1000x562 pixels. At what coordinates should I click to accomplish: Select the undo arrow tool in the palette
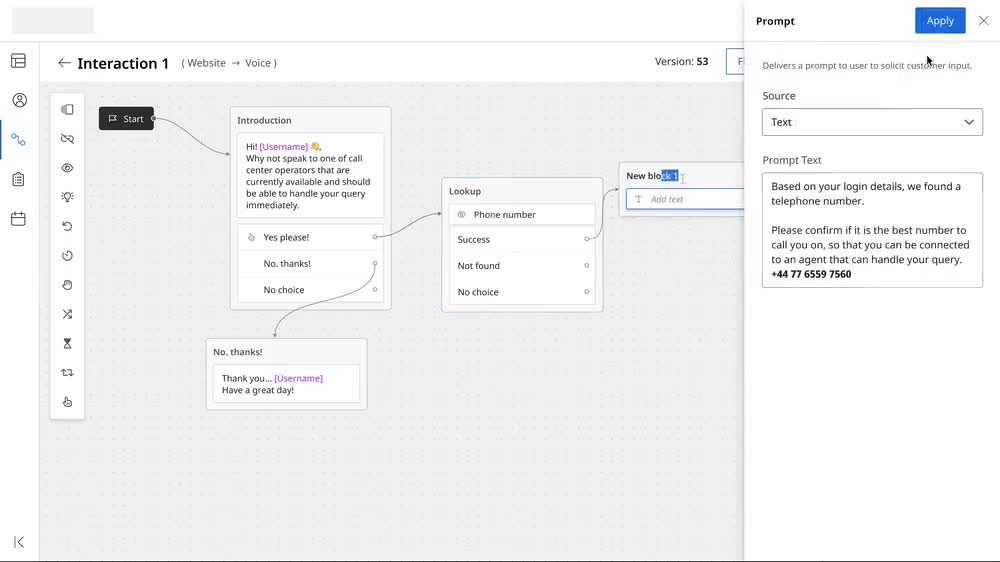[67, 226]
